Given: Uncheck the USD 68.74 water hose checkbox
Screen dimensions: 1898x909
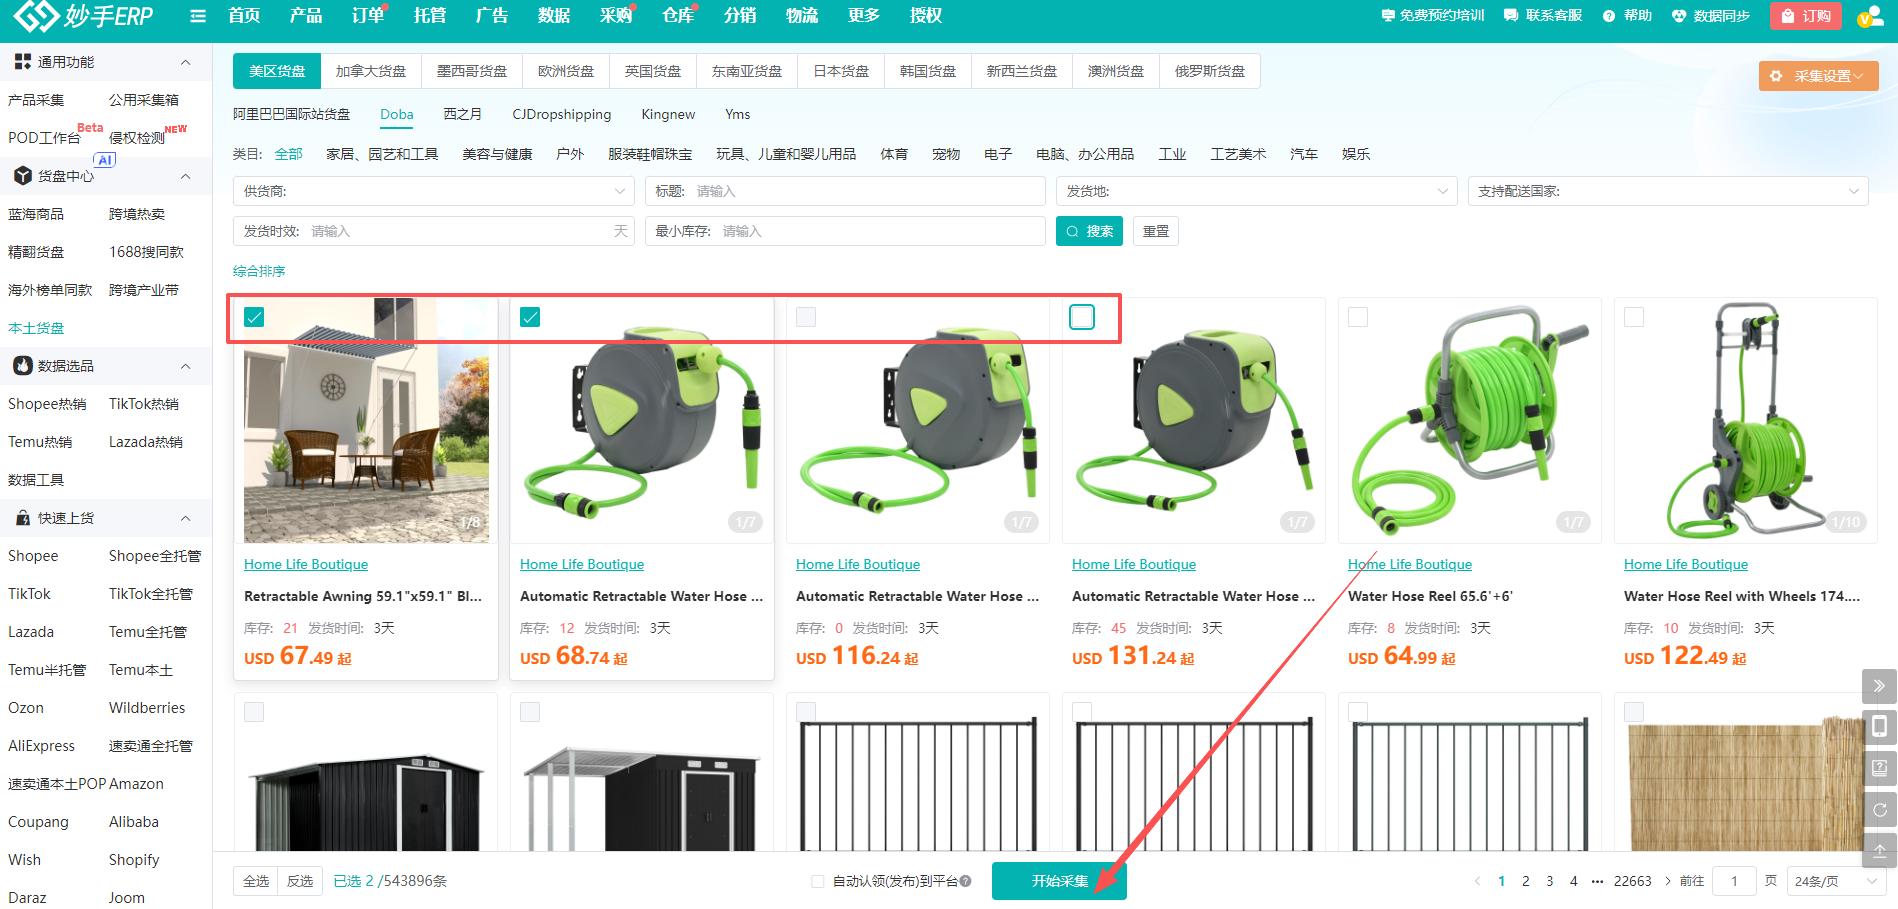Looking at the screenshot, I should 530,317.
